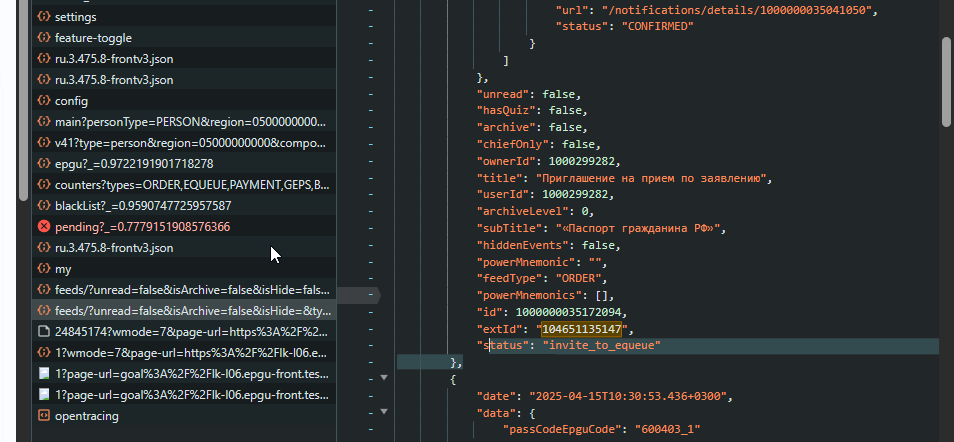Image resolution: width=954 pixels, height=442 pixels.
Task: Select the failed pending?_=0.777 request
Action: pos(184,227)
